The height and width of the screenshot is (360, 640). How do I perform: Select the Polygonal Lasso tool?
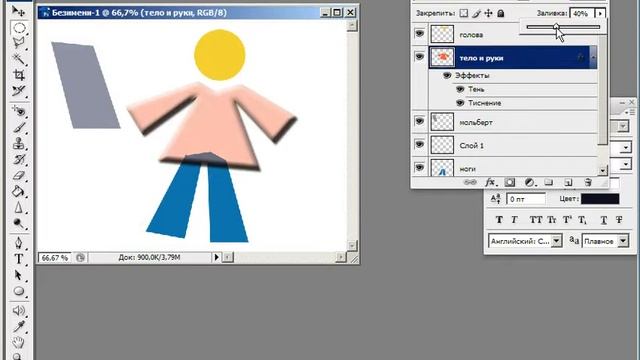[x=19, y=43]
